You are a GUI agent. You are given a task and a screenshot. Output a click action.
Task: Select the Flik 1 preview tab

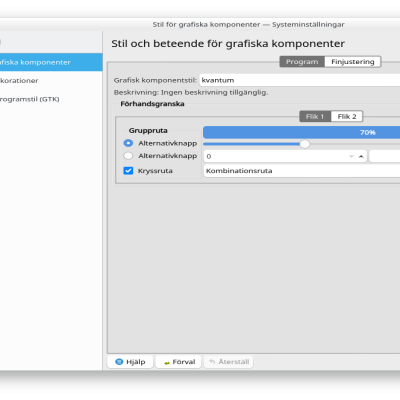pos(315,116)
